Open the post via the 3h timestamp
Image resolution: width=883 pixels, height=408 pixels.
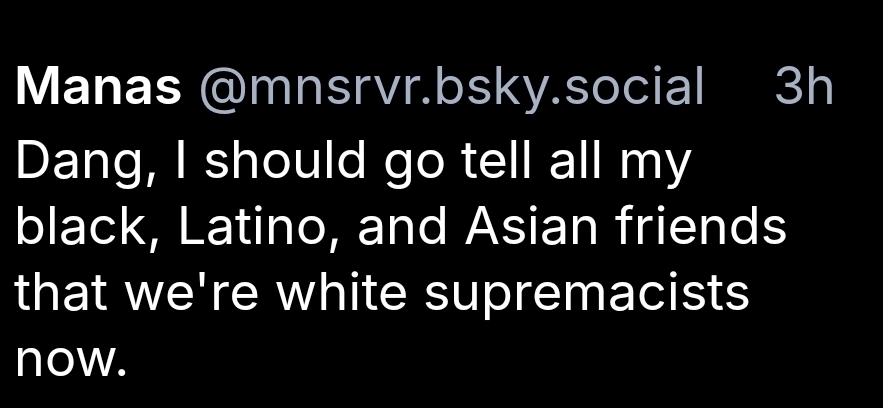click(804, 88)
